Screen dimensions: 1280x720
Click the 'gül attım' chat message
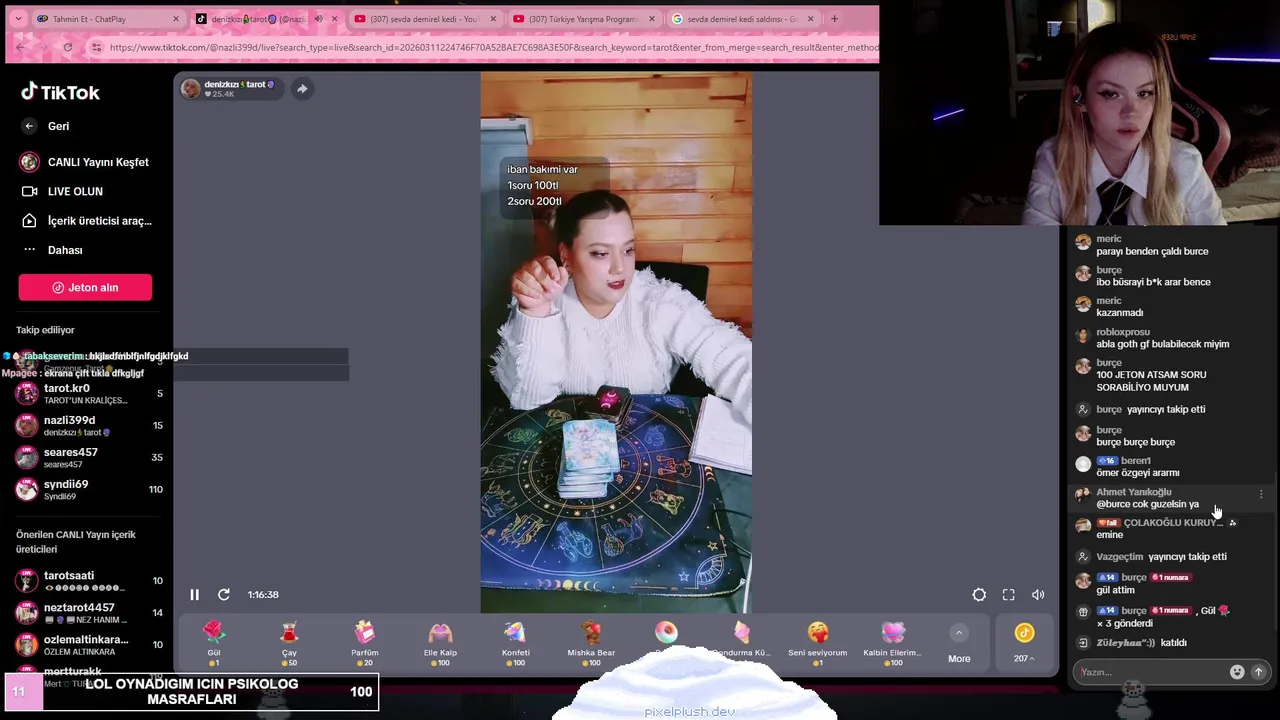point(1115,590)
